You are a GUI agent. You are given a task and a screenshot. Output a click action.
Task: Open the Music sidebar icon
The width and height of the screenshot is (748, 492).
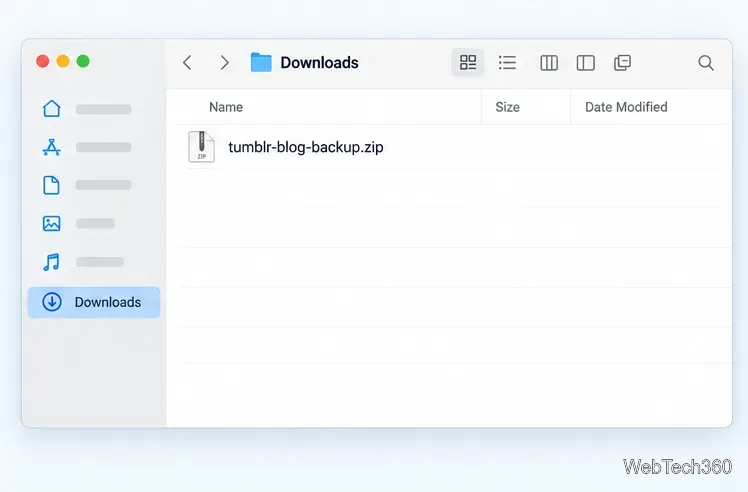click(x=52, y=262)
